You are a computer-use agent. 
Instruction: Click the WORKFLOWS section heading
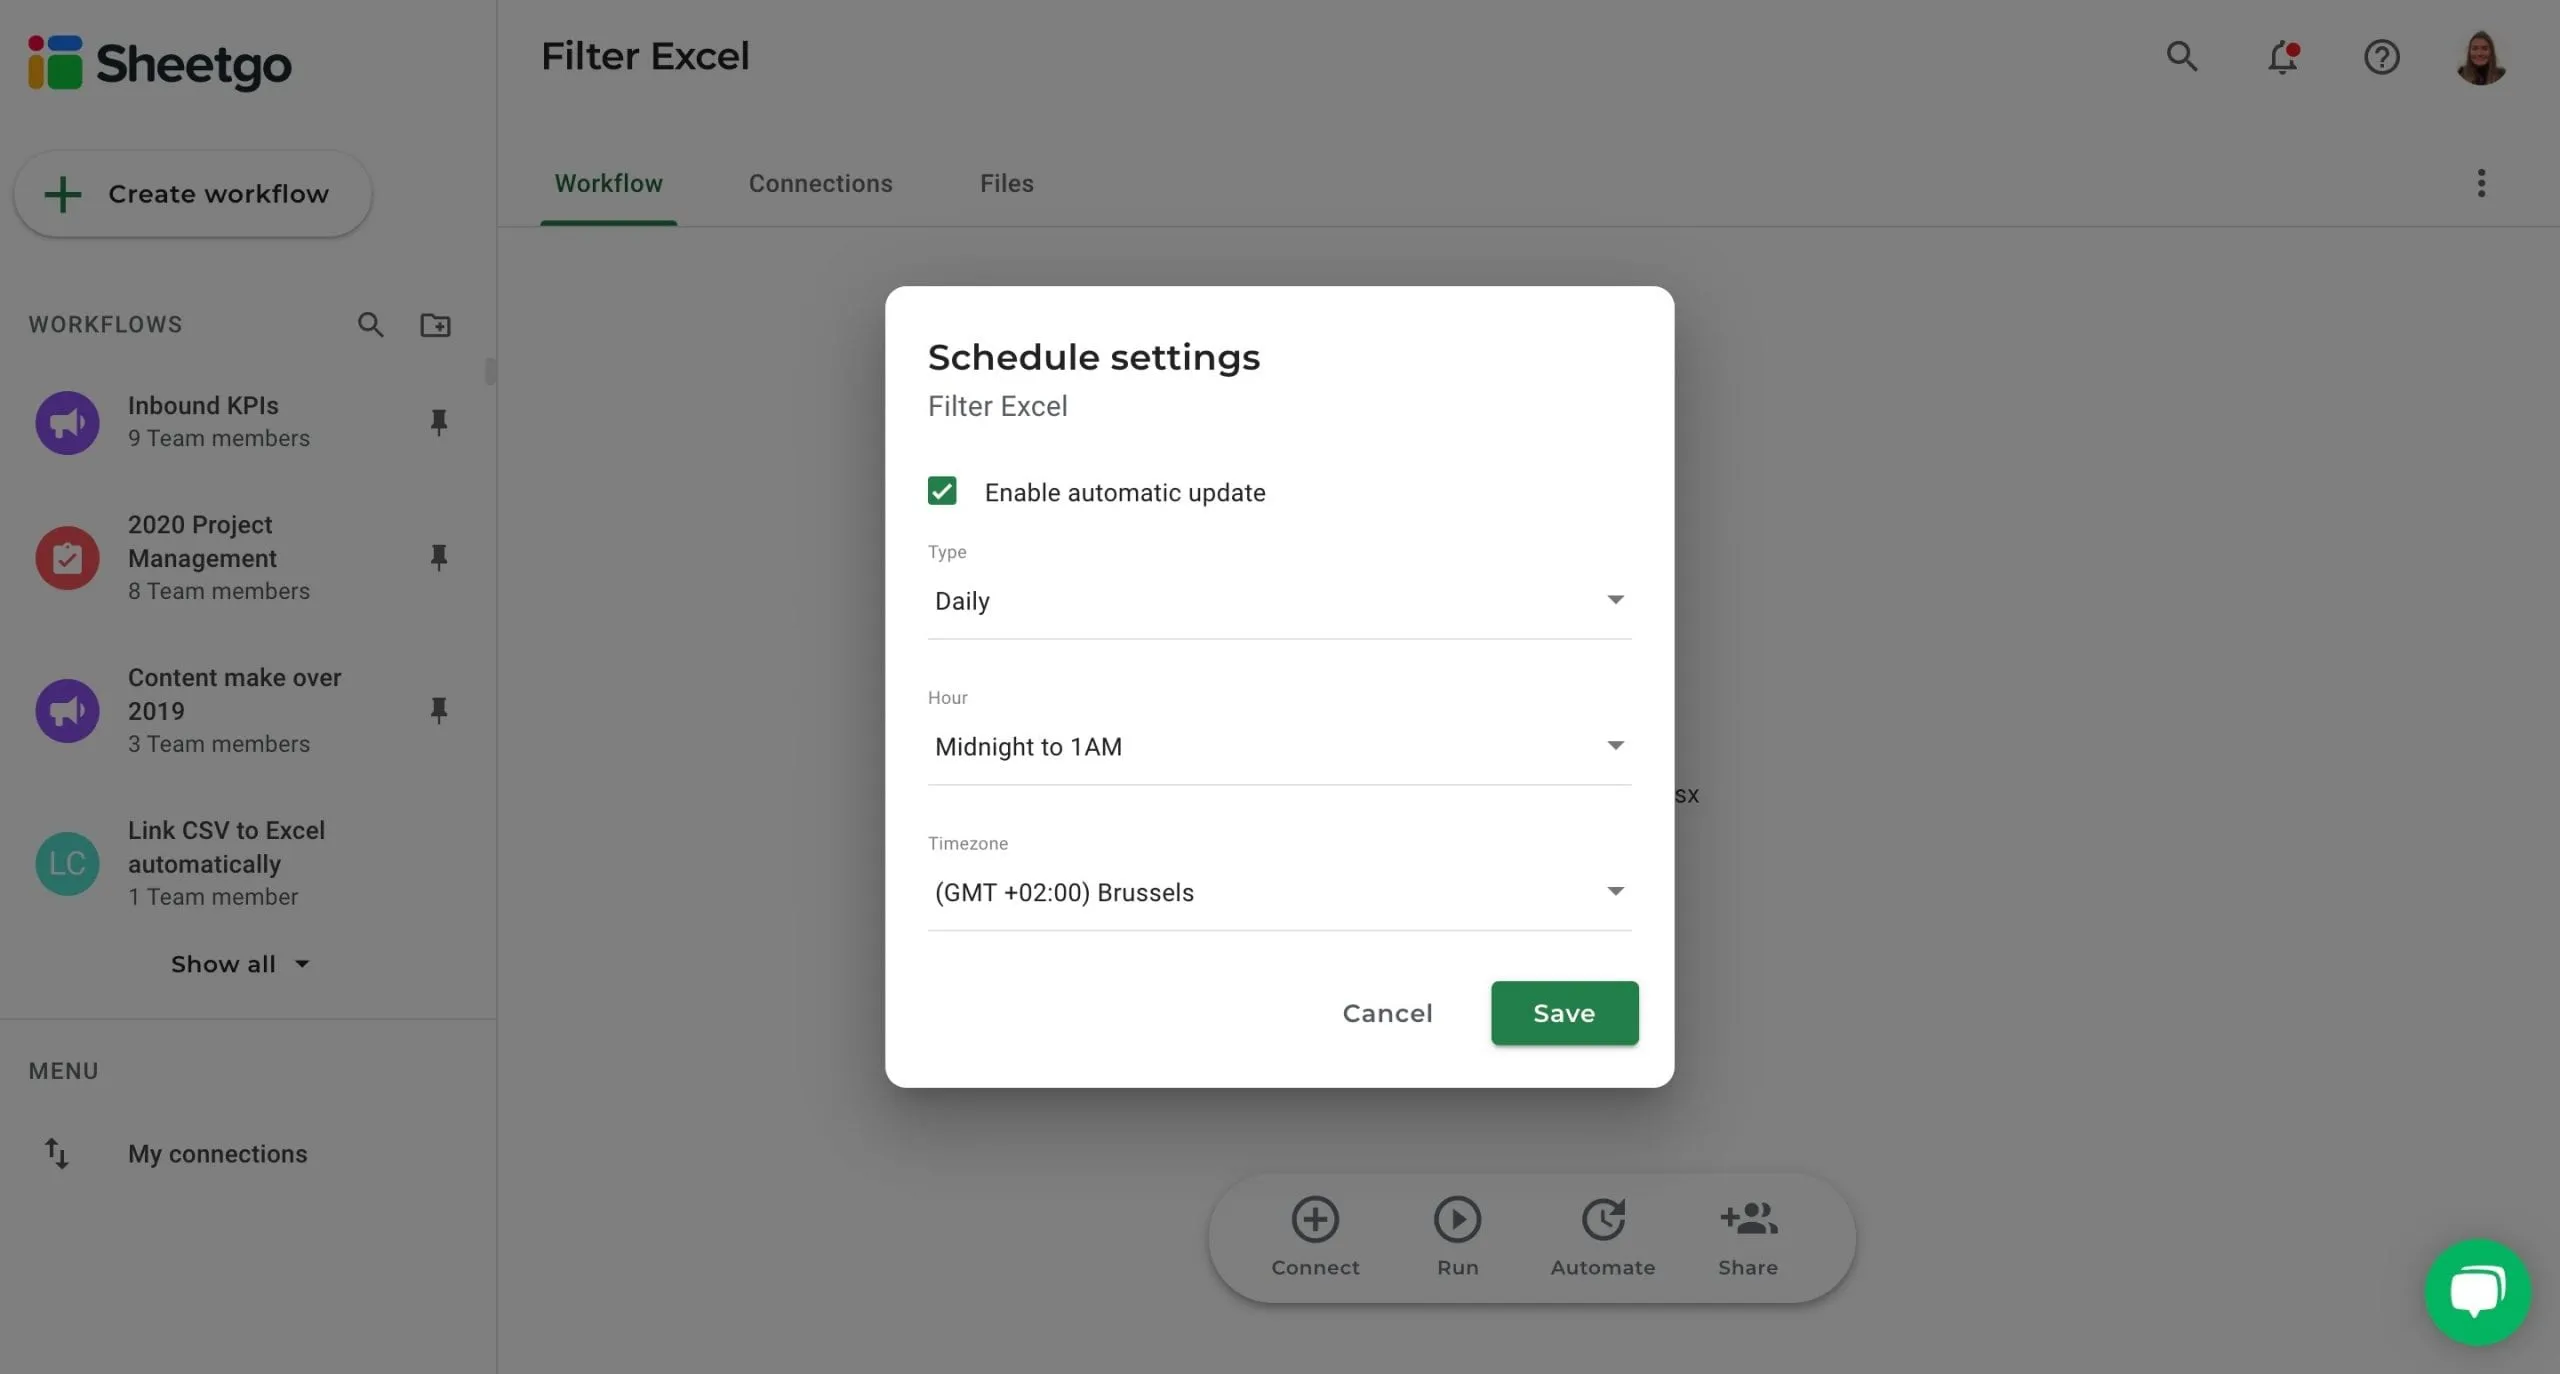point(105,325)
